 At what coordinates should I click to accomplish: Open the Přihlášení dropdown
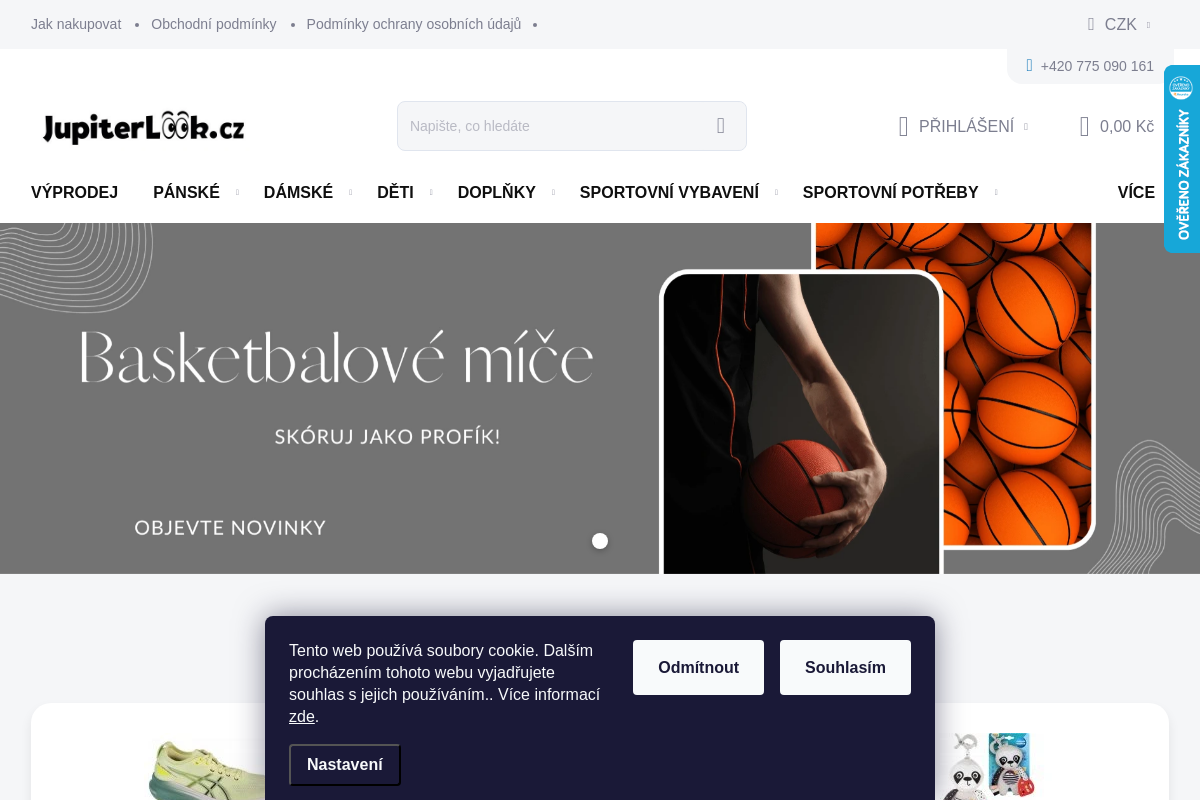point(1025,127)
